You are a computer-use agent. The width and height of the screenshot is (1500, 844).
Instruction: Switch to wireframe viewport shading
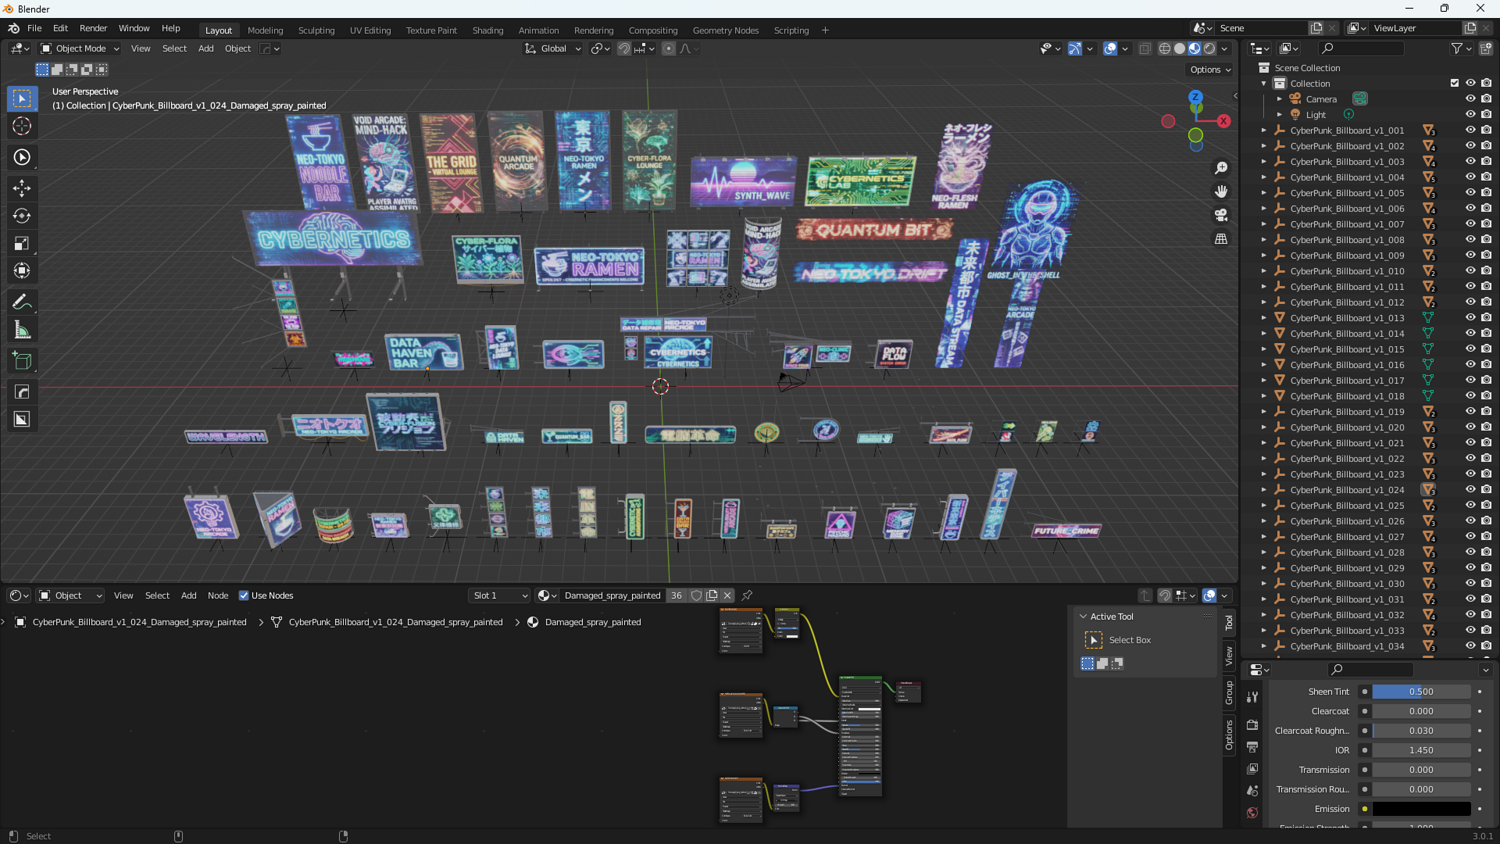(1165, 48)
